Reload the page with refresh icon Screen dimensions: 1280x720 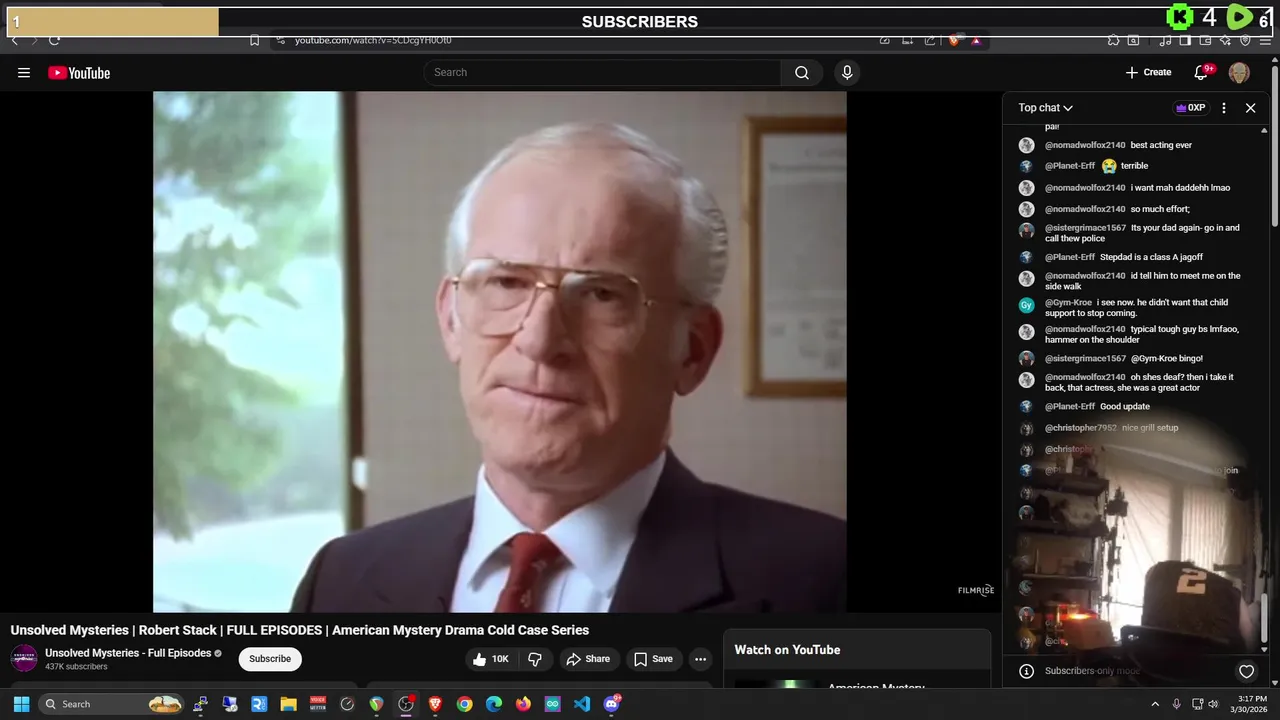pyautogui.click(x=54, y=41)
